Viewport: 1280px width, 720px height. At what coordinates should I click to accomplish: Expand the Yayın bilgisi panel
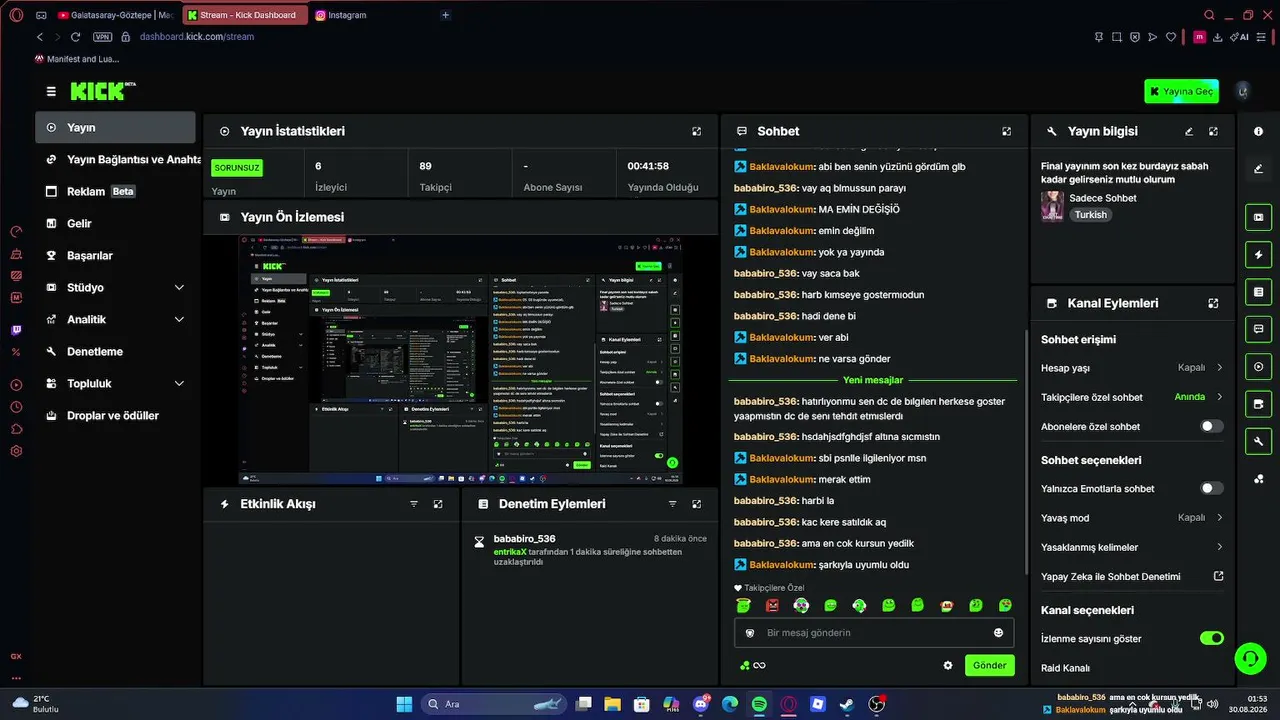(1213, 131)
